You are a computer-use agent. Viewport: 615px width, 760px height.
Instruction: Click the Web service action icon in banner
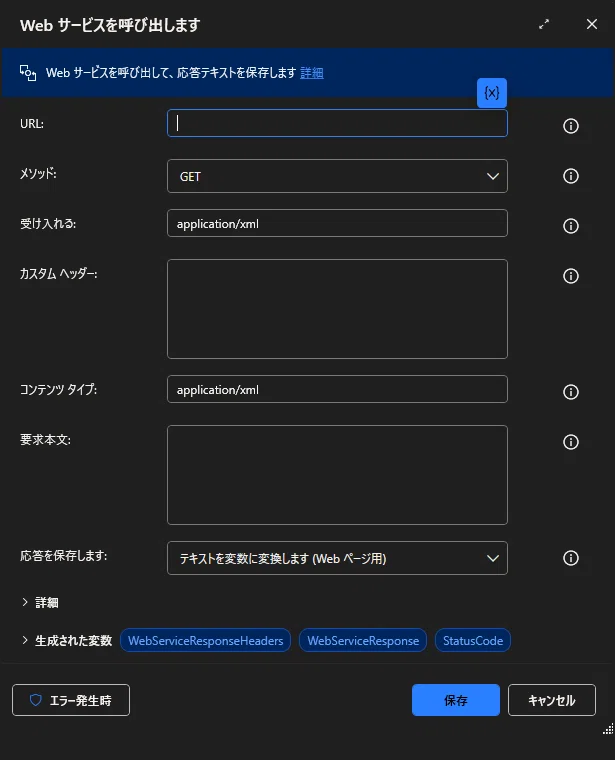click(28, 73)
